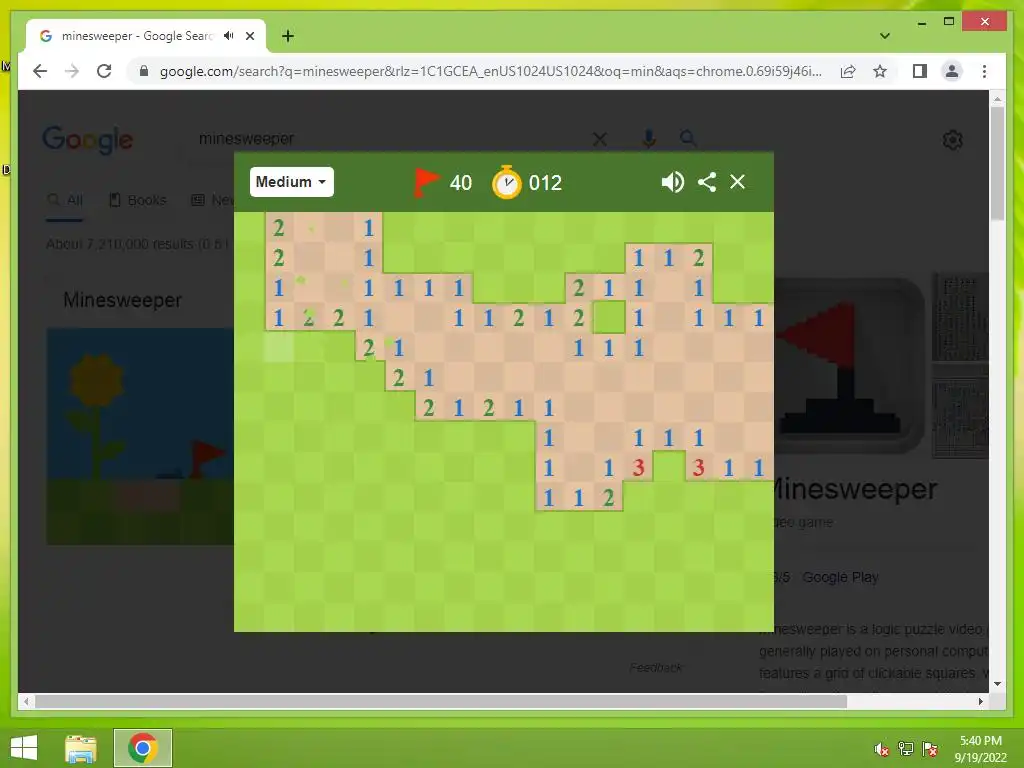Viewport: 1024px width, 768px height.
Task: Mute the tab audio speaker icon
Action: click(229, 35)
